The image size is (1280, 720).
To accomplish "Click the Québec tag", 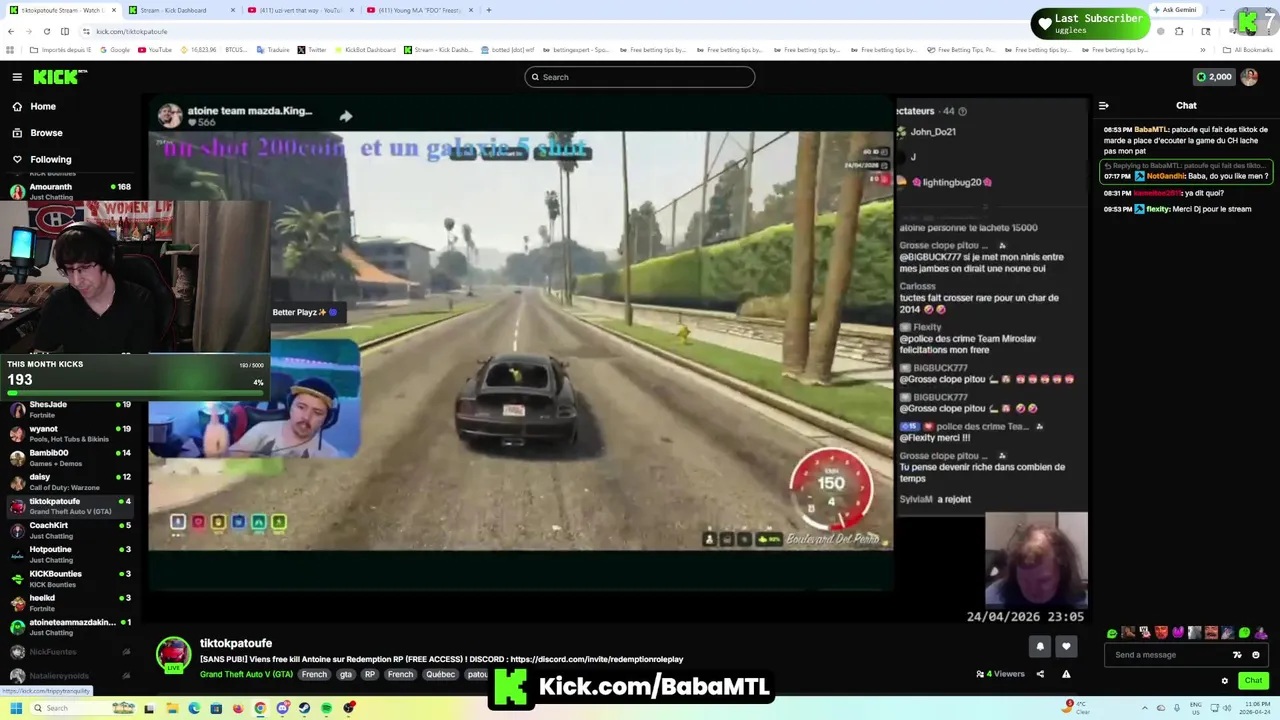I will click(440, 674).
